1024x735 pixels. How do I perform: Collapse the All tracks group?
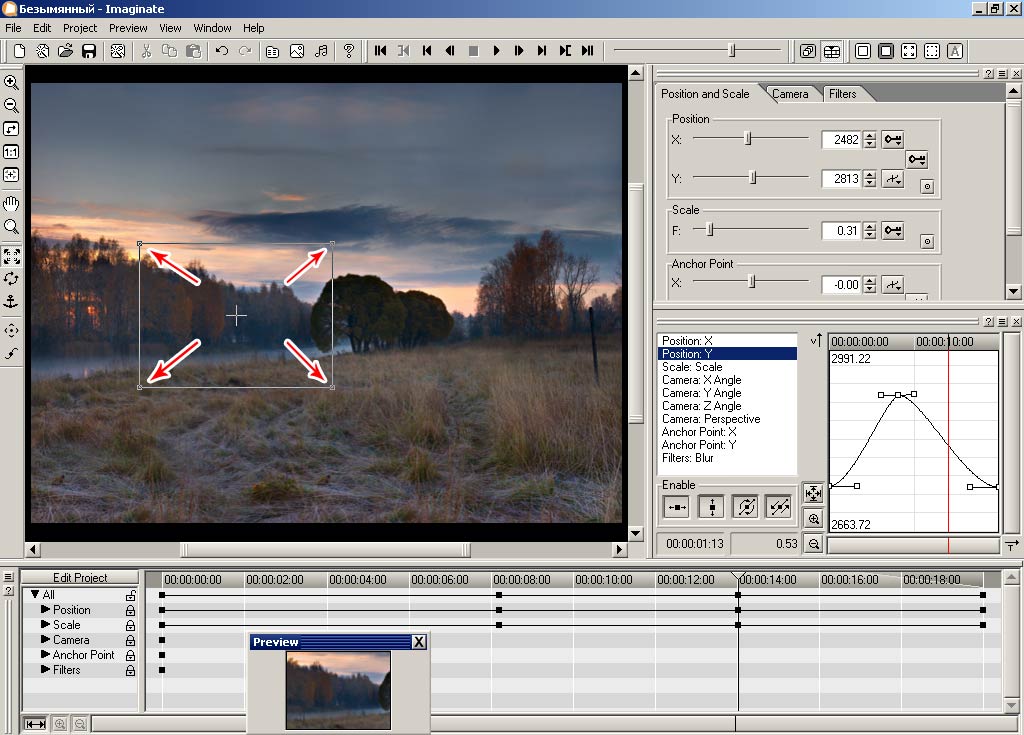click(35, 595)
